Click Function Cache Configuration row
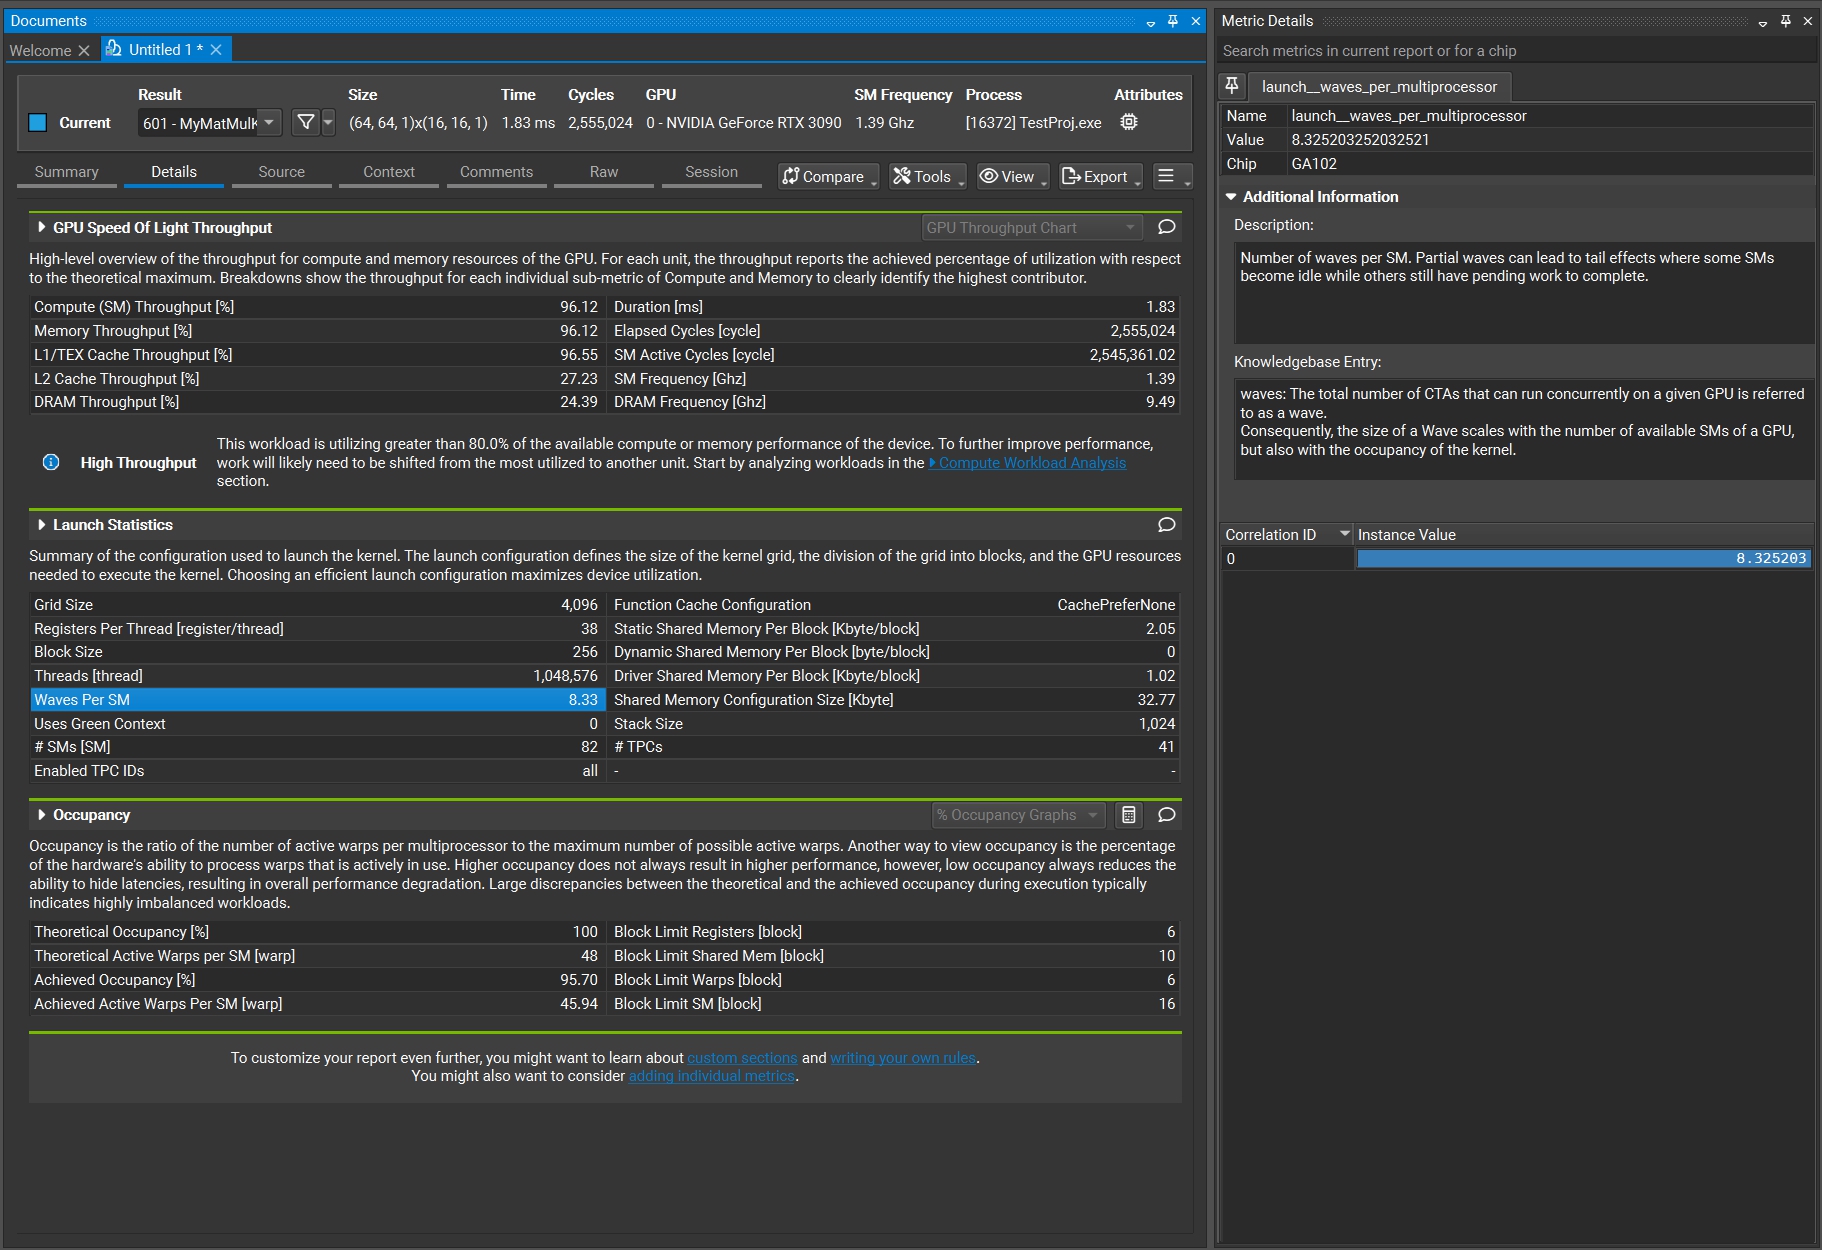Screen dimensions: 1822x1250 (x=894, y=605)
